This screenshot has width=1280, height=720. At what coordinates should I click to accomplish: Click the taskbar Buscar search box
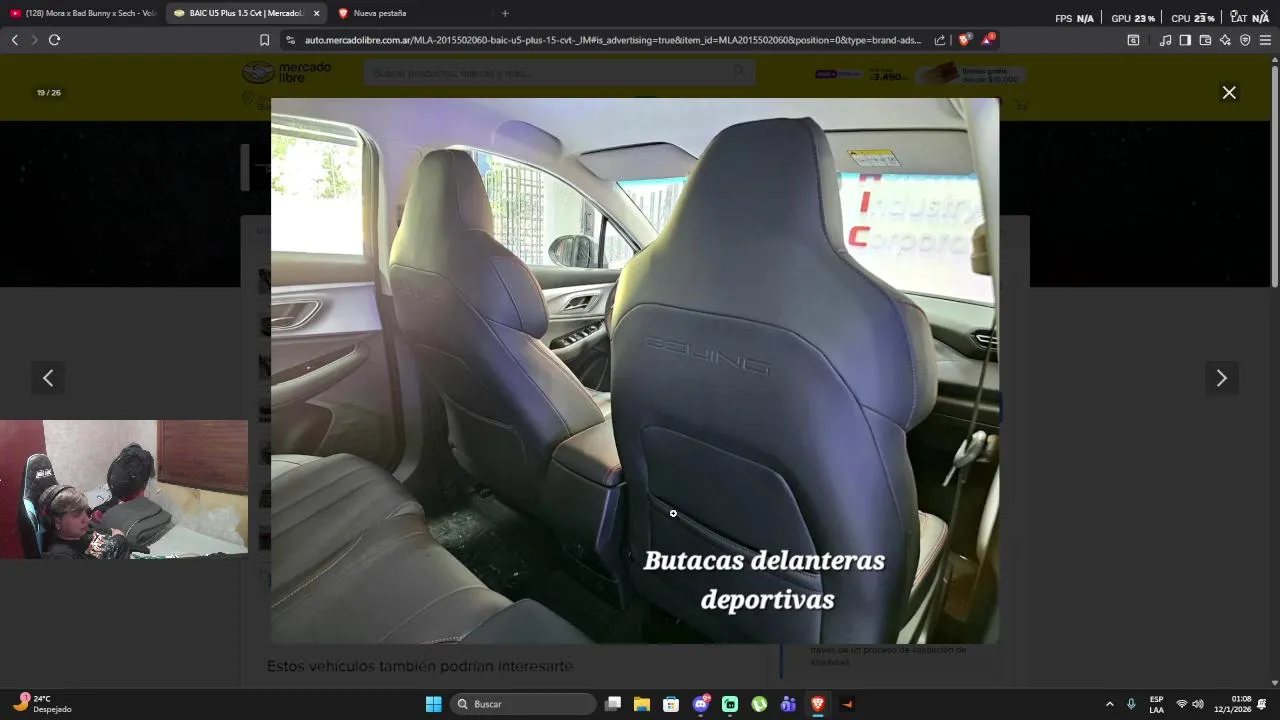523,704
